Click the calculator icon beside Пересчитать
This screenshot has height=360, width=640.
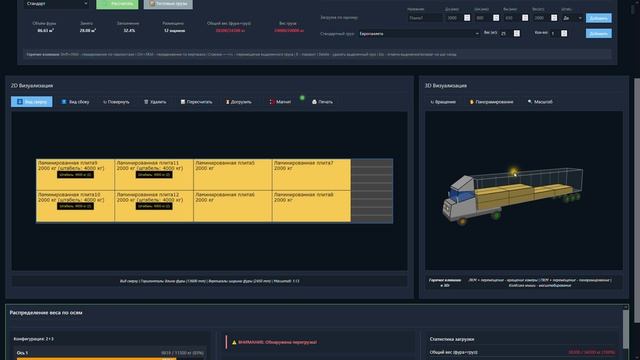pyautogui.click(x=183, y=102)
